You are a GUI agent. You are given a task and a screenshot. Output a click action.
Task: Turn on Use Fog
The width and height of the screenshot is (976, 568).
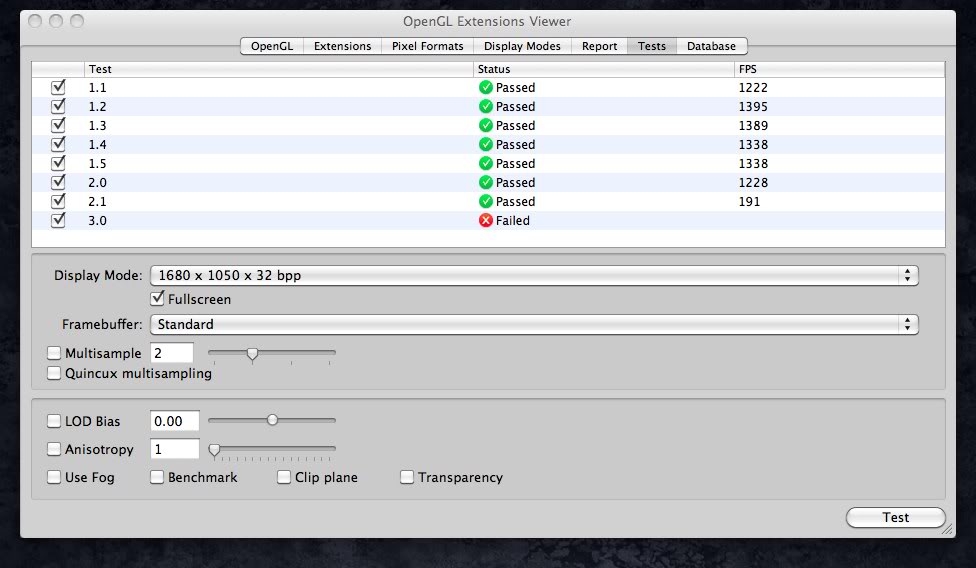[54, 477]
